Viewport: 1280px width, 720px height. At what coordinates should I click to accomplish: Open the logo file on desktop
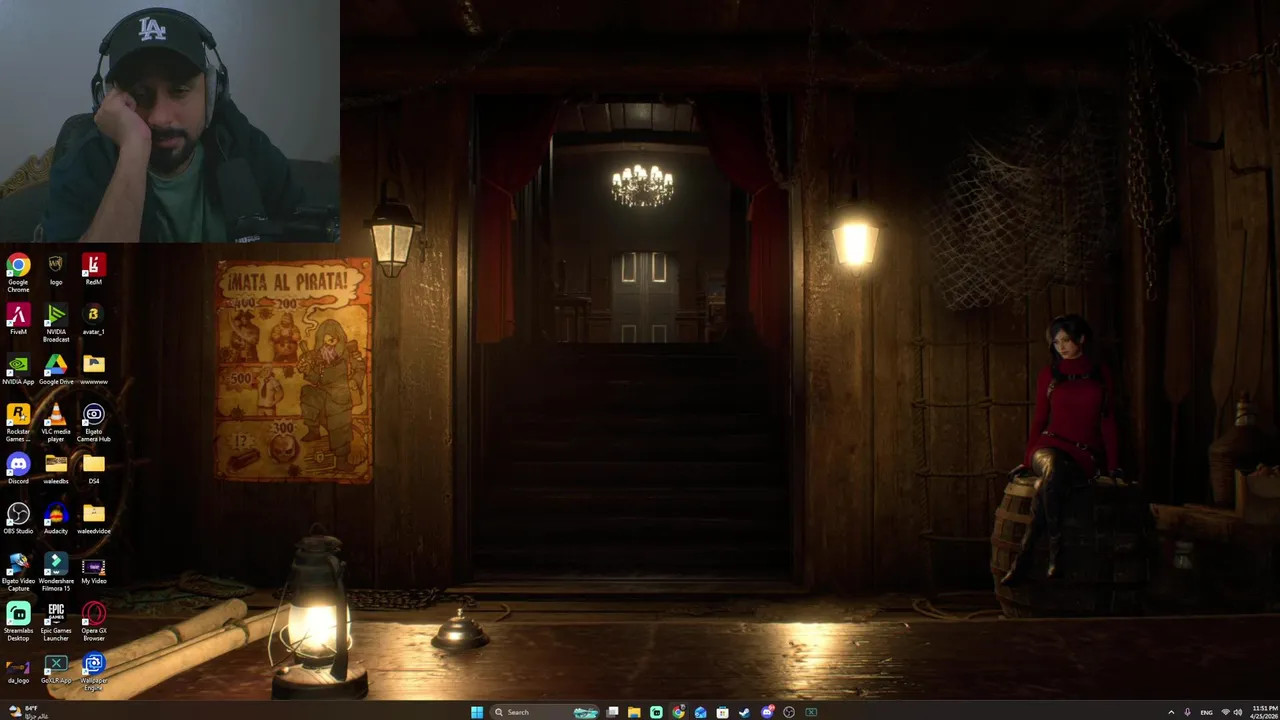56,270
